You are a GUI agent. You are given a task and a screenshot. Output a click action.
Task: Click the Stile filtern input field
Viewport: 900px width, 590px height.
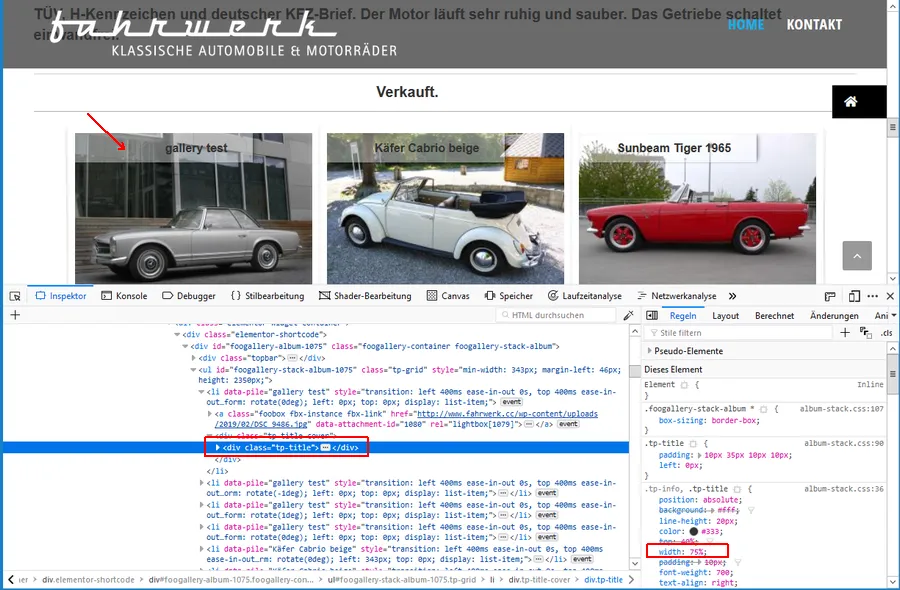pos(738,333)
